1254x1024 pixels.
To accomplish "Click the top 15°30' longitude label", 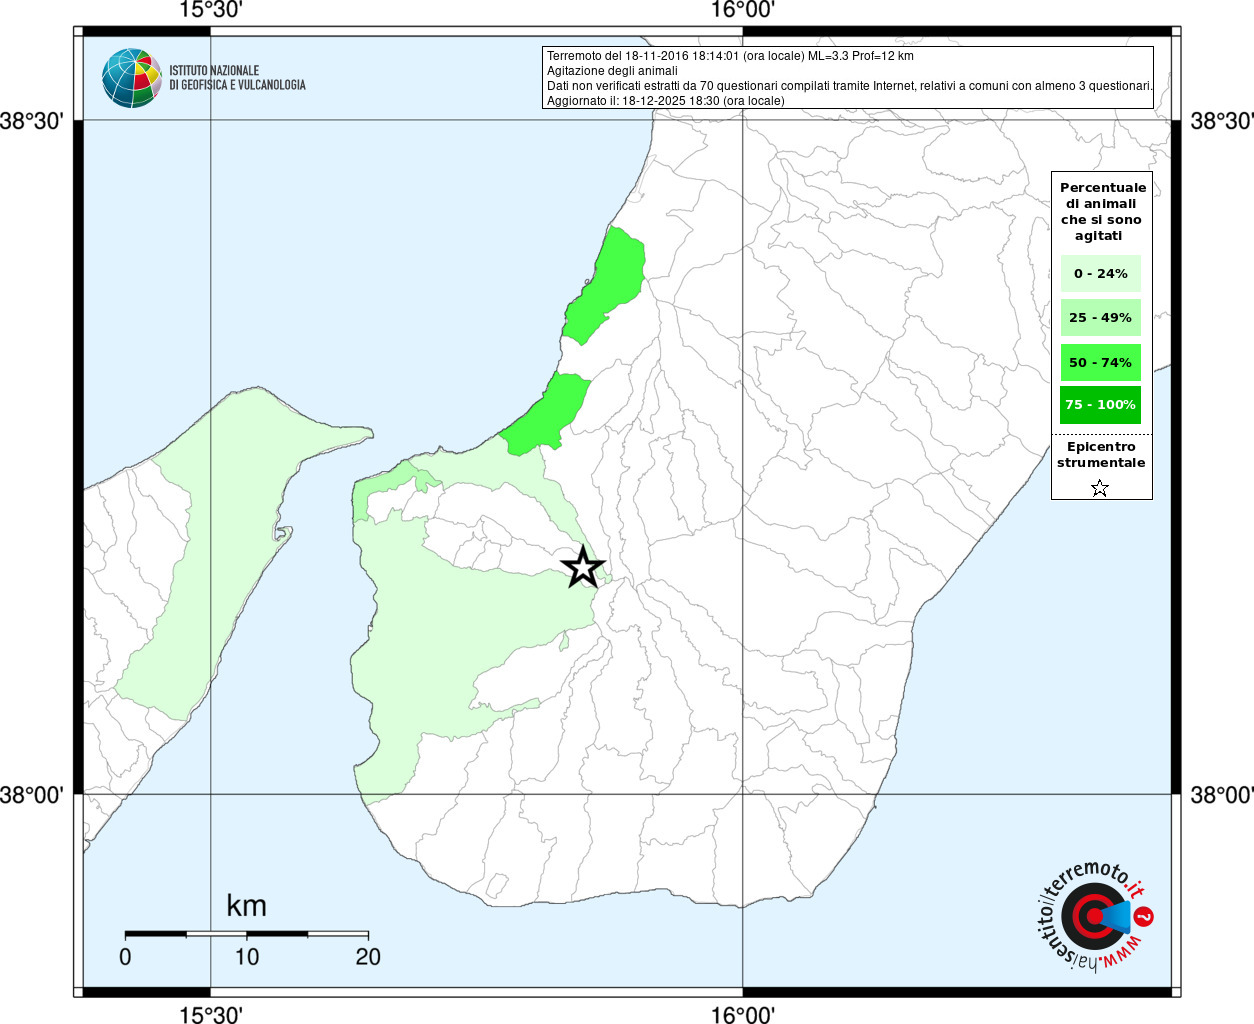I will click(210, 10).
